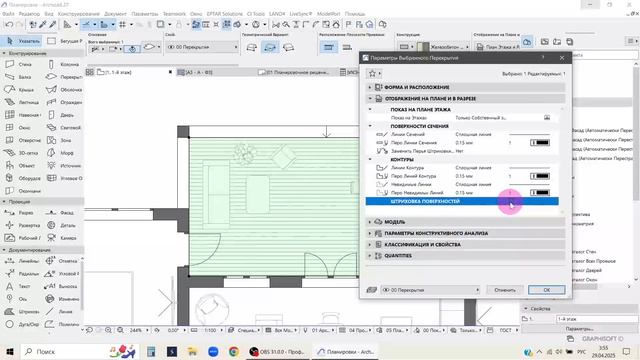Click the help question mark in dialog
640x360 pixels.
543,58
